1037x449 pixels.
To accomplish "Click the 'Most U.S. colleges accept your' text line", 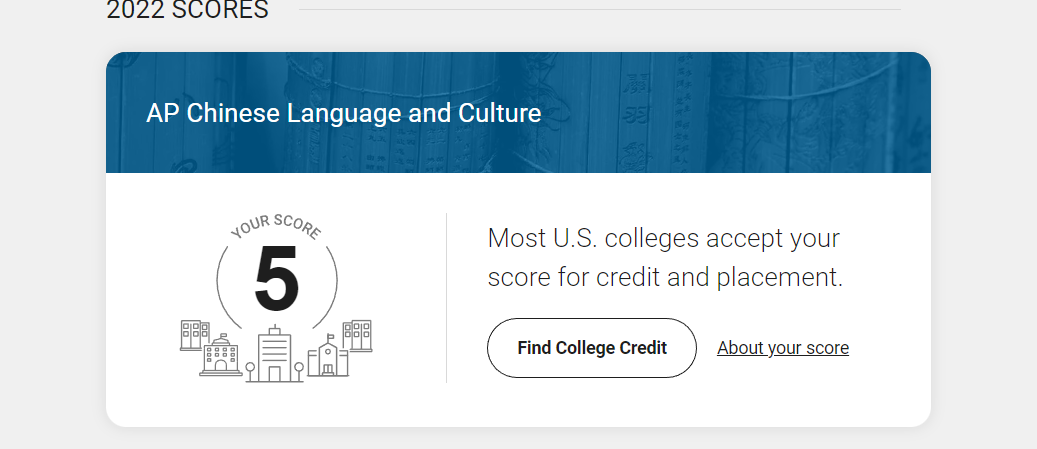I will (x=663, y=238).
